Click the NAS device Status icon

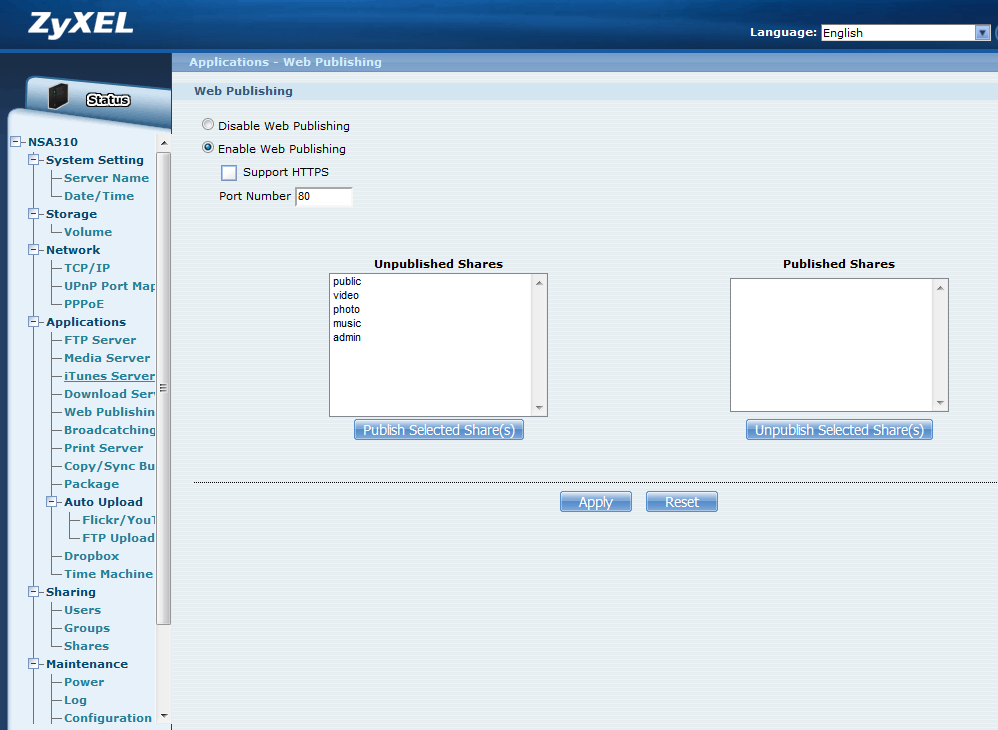58,96
